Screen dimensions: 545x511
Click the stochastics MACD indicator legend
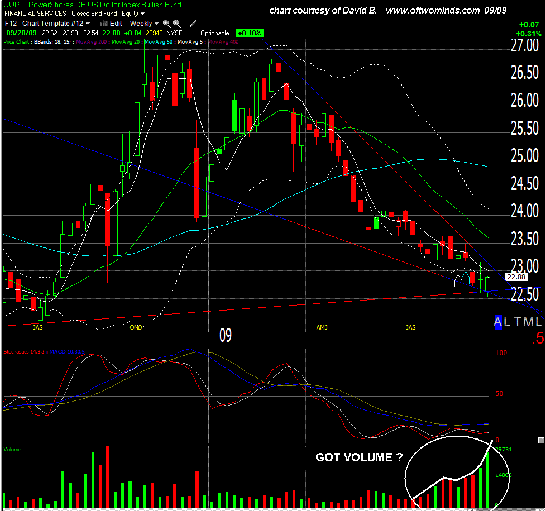pyautogui.click(x=44, y=352)
